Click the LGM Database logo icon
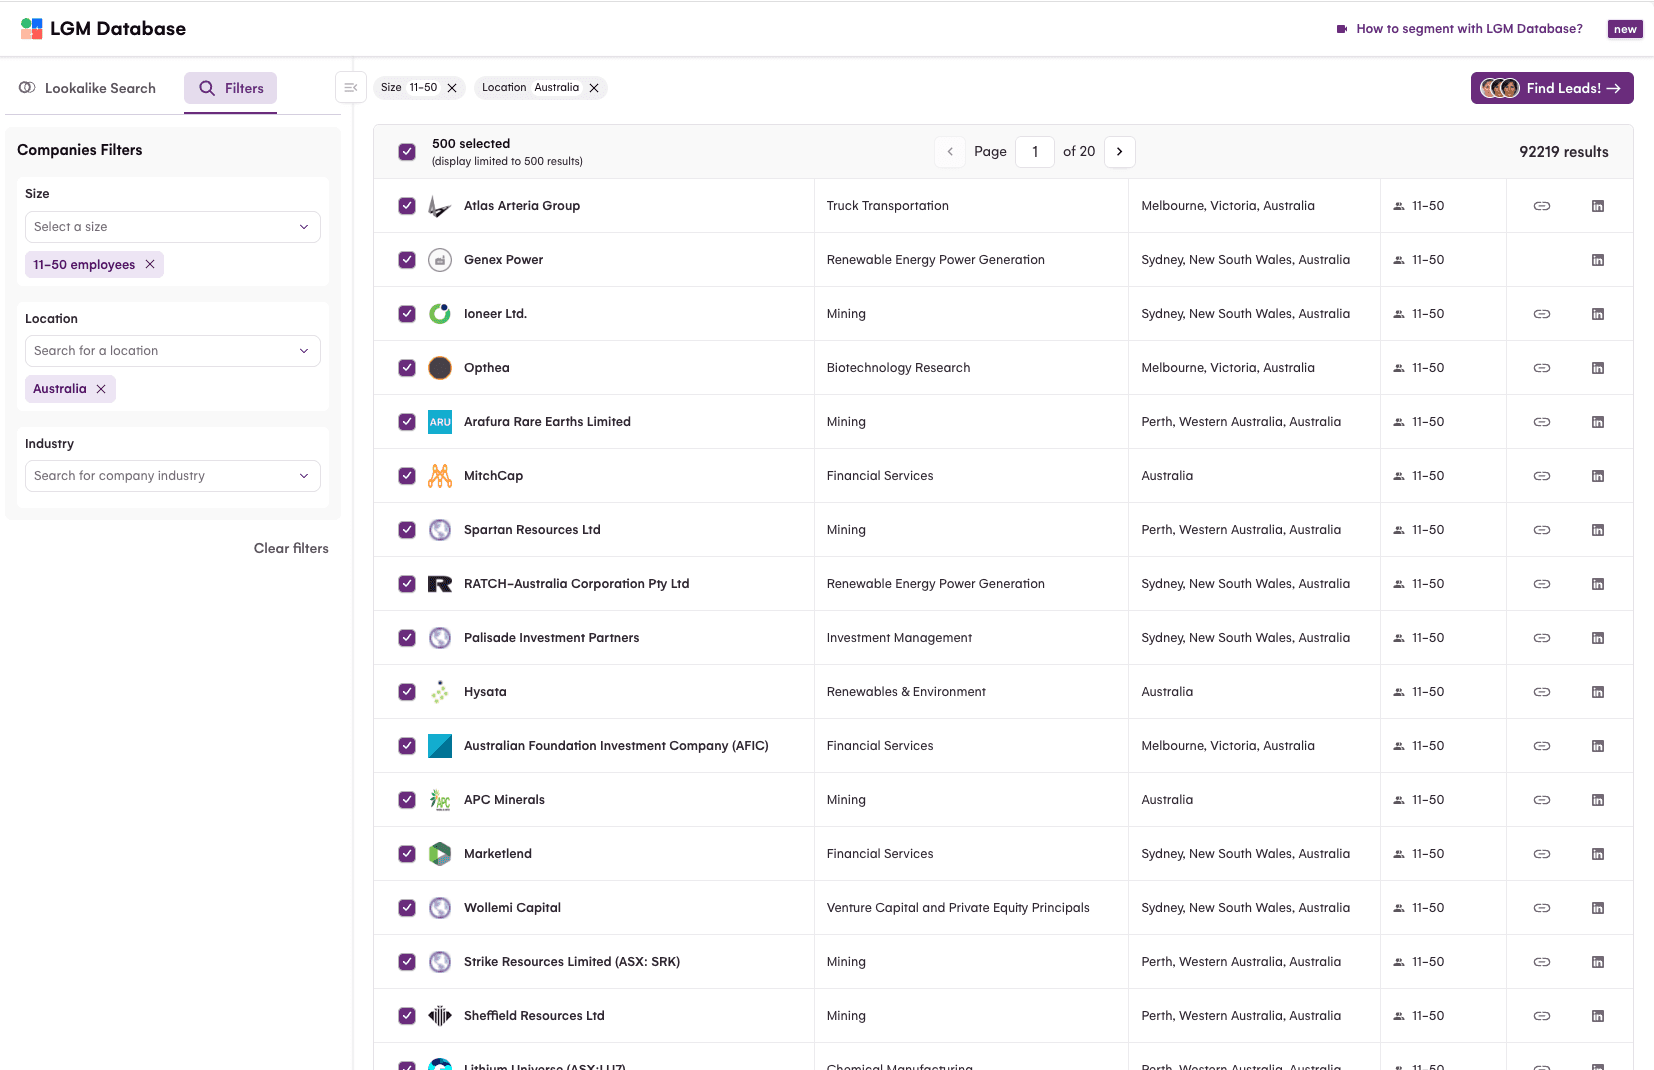The width and height of the screenshot is (1654, 1070). [x=31, y=27]
